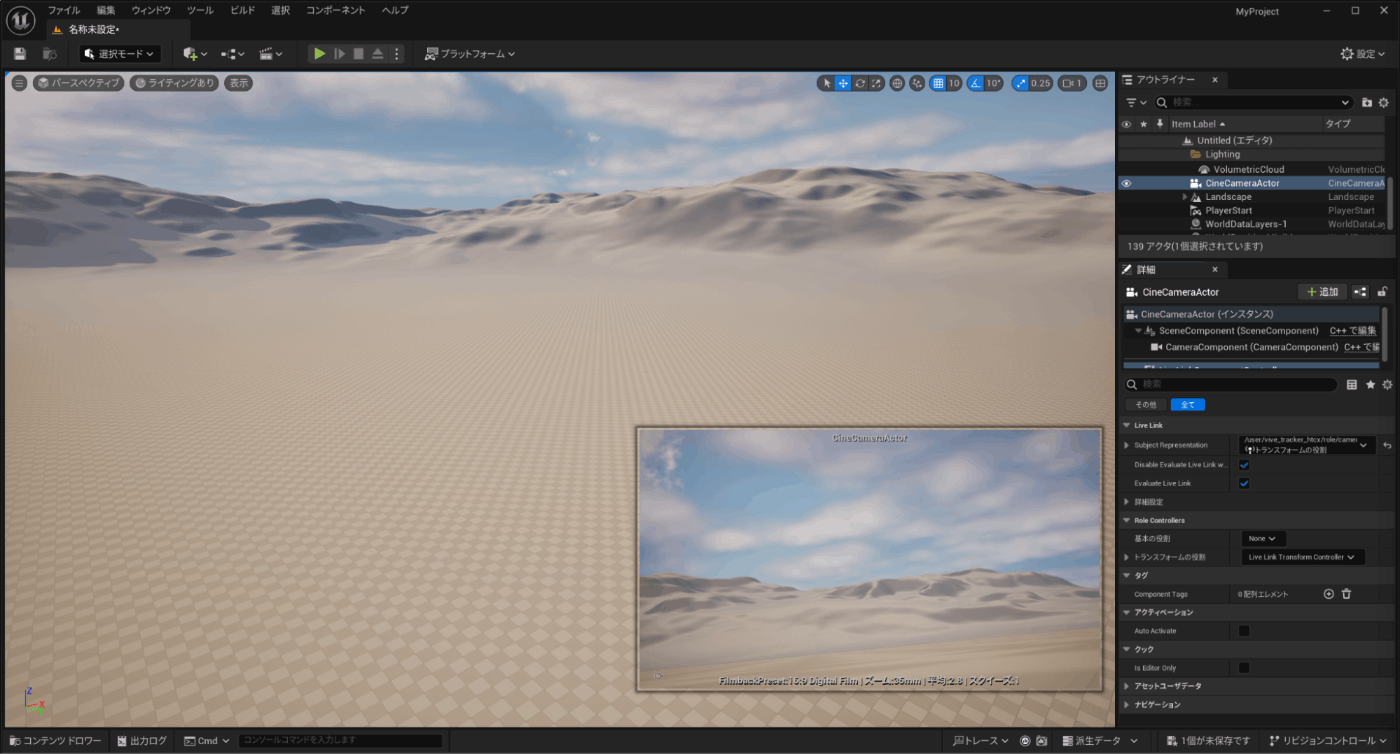Image resolution: width=1400 pixels, height=754 pixels.
Task: Click the eject button in play controls
Action: click(377, 54)
